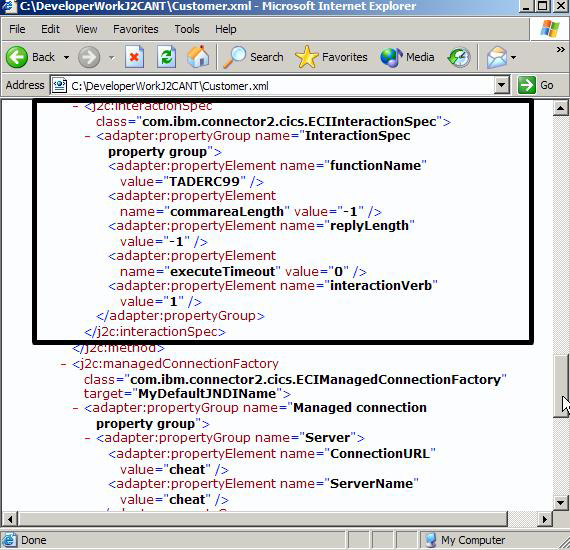Screen dimensions: 570x550
Task: Collapse the Server property group node
Action: 87,438
